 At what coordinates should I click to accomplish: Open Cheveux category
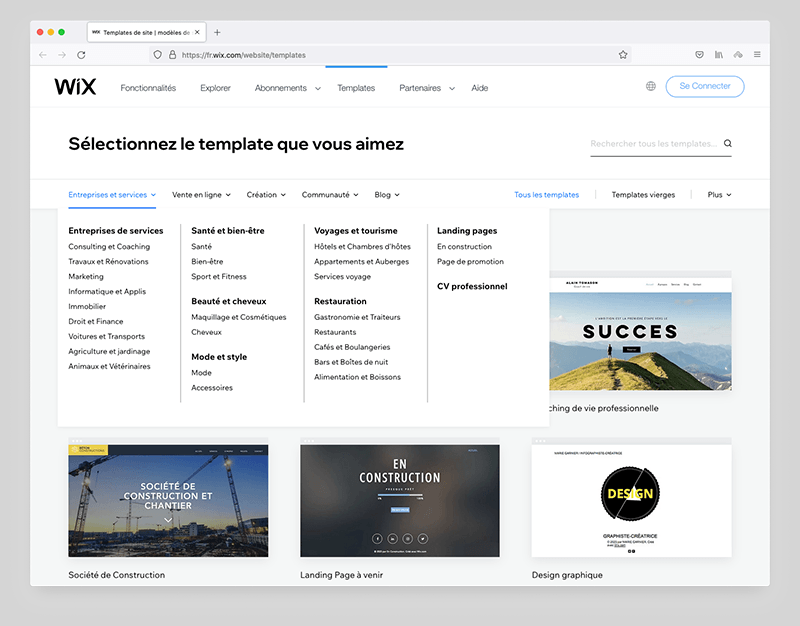[207, 332]
